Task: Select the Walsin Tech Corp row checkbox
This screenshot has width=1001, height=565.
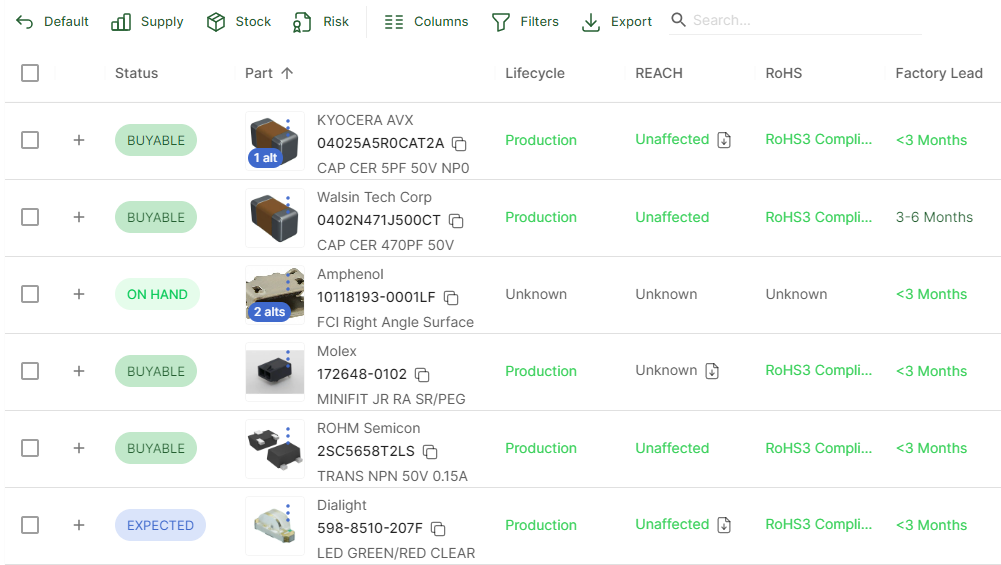Action: point(30,217)
